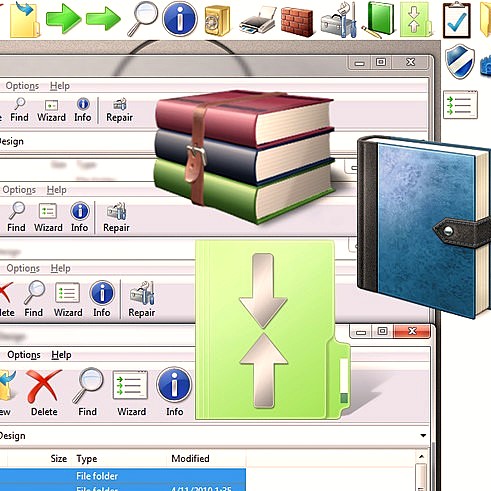Screen dimensions: 491x491
Task: Click the Delete red X icon
Action: click(44, 386)
